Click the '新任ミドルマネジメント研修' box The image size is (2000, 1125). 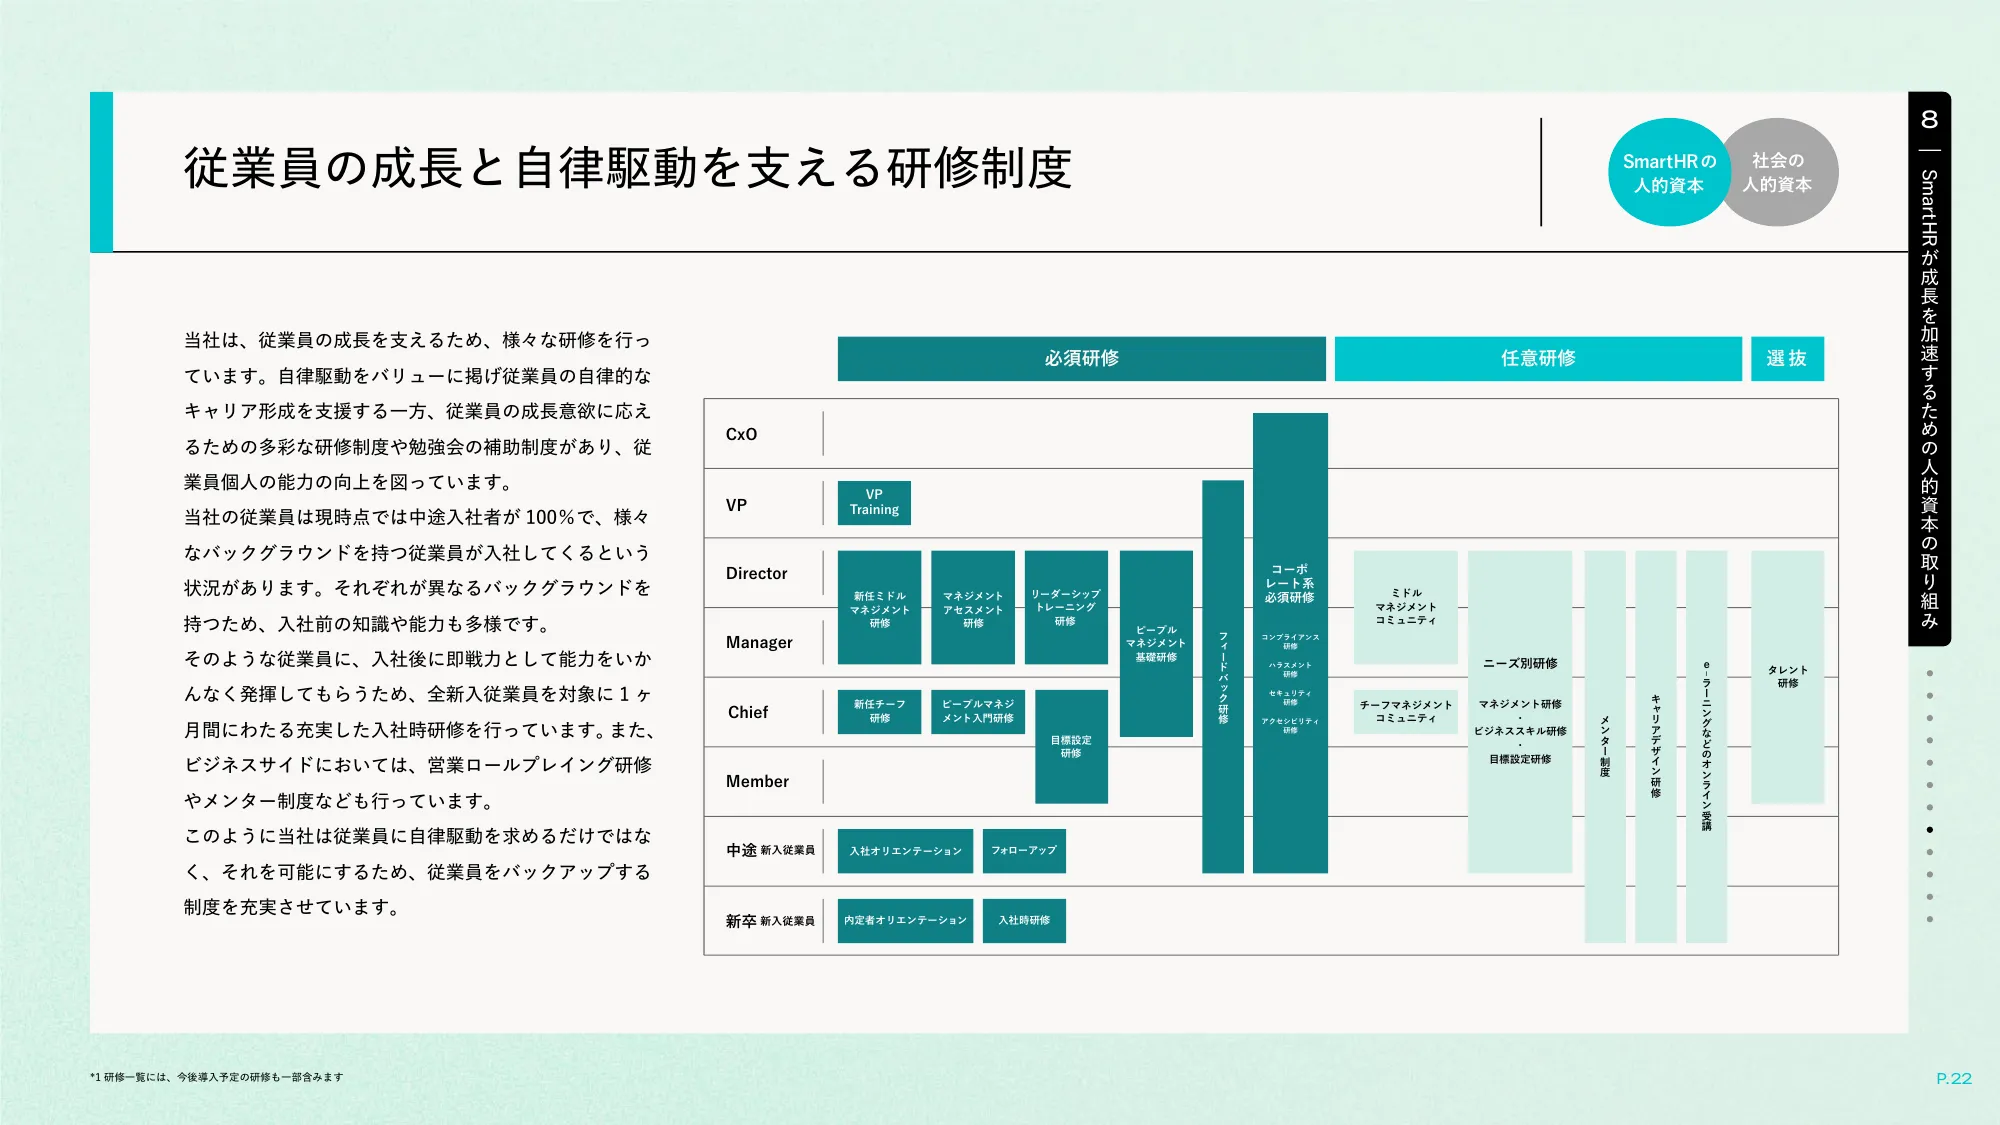(879, 608)
